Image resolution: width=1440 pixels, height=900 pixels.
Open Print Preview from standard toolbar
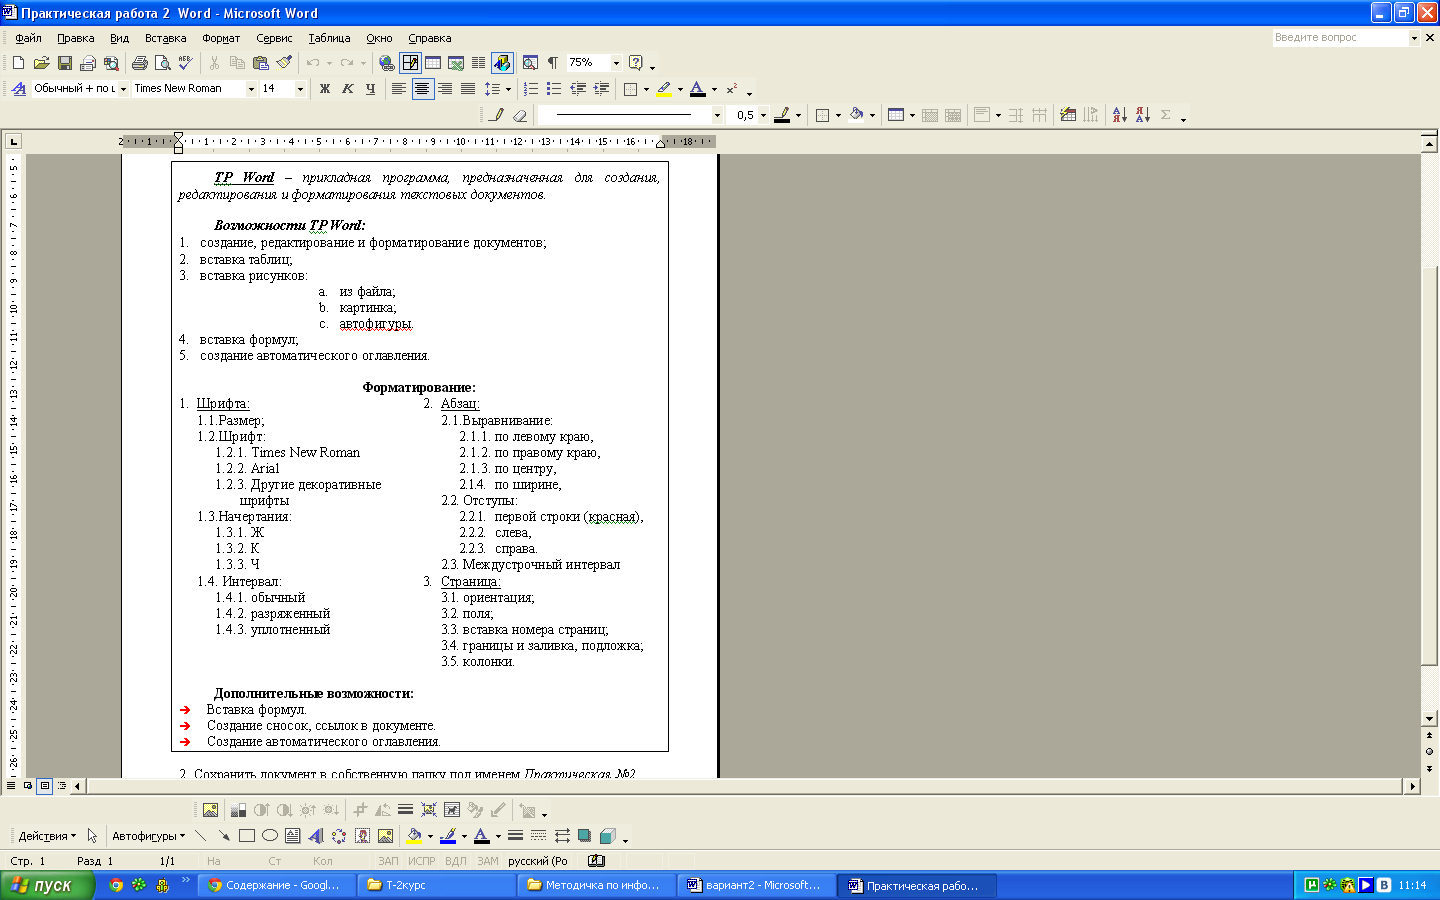pos(162,63)
